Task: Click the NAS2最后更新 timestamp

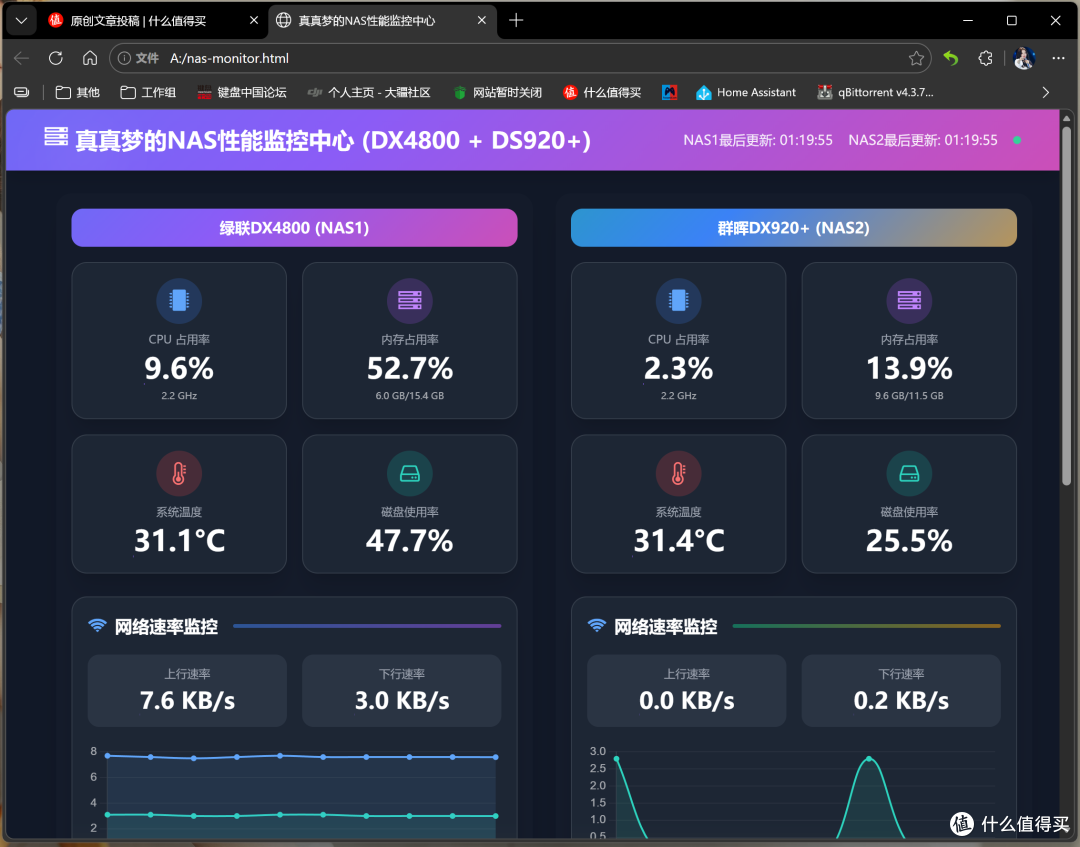Action: pos(923,140)
